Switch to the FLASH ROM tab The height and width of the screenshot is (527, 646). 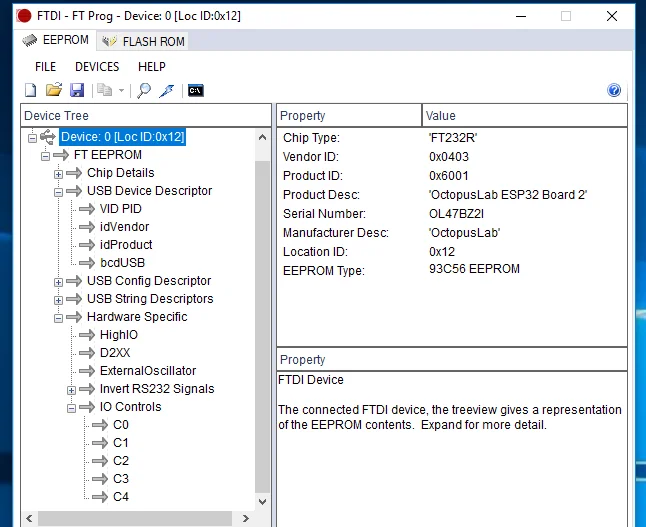[x=143, y=41]
